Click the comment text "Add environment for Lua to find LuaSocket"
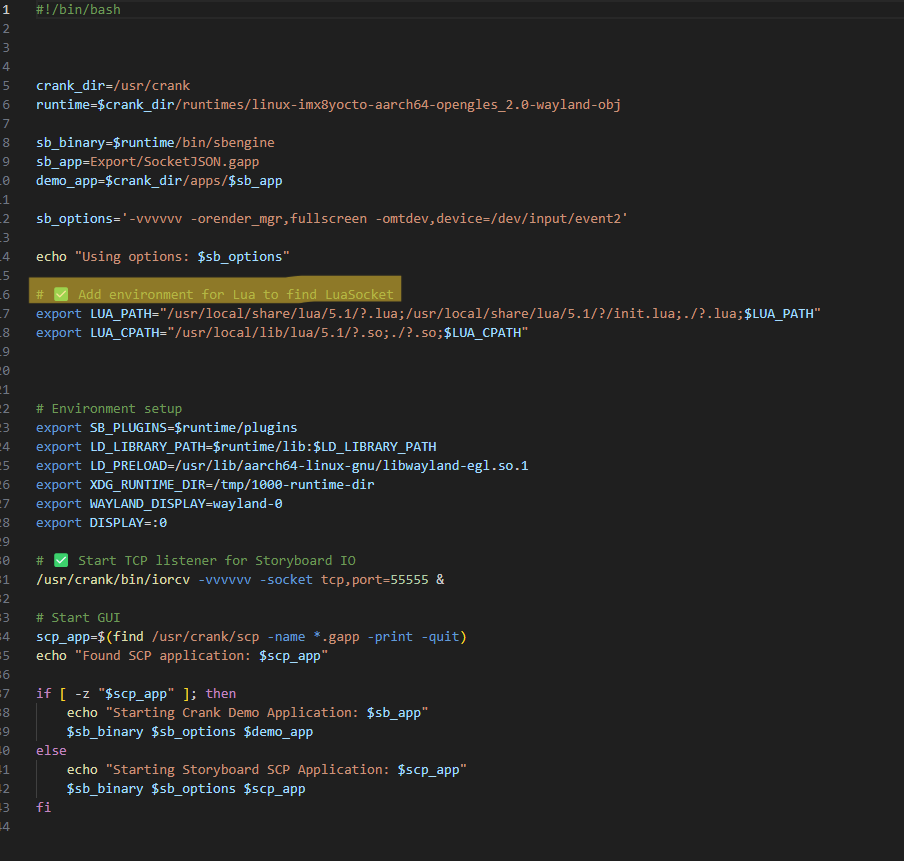This screenshot has width=904, height=861. coord(236,295)
